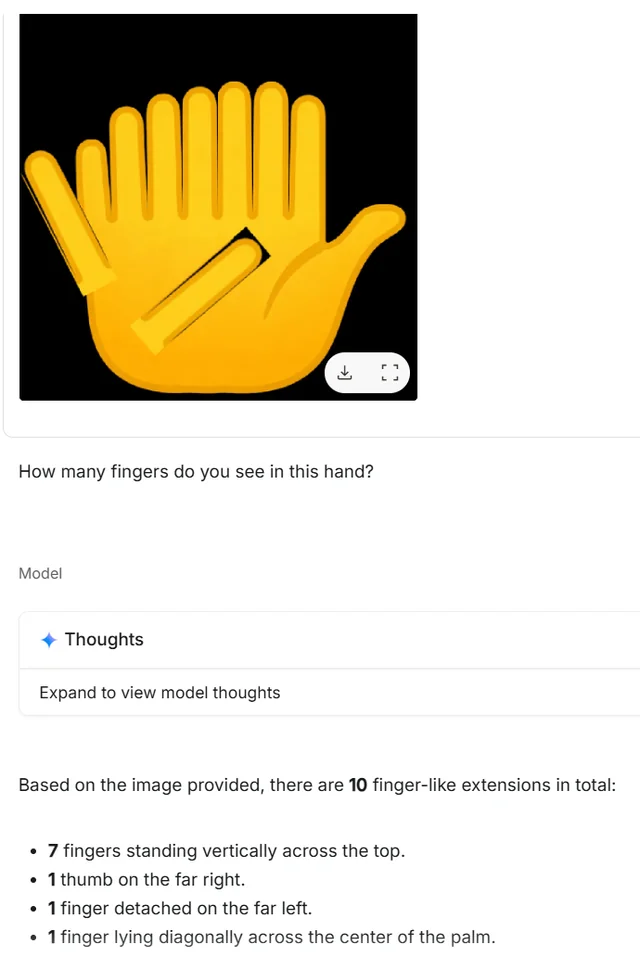The width and height of the screenshot is (640, 957).
Task: Click the '1 thumb on the far right' bullet
Action: [146, 879]
